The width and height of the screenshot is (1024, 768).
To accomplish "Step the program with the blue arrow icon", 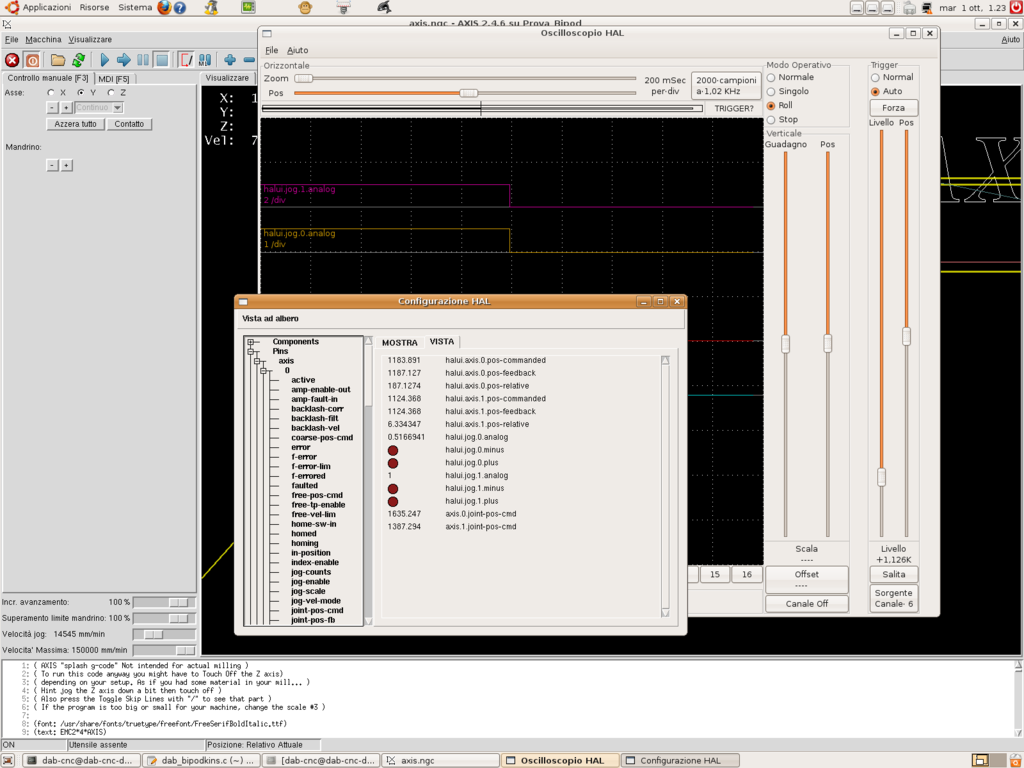I will point(123,60).
